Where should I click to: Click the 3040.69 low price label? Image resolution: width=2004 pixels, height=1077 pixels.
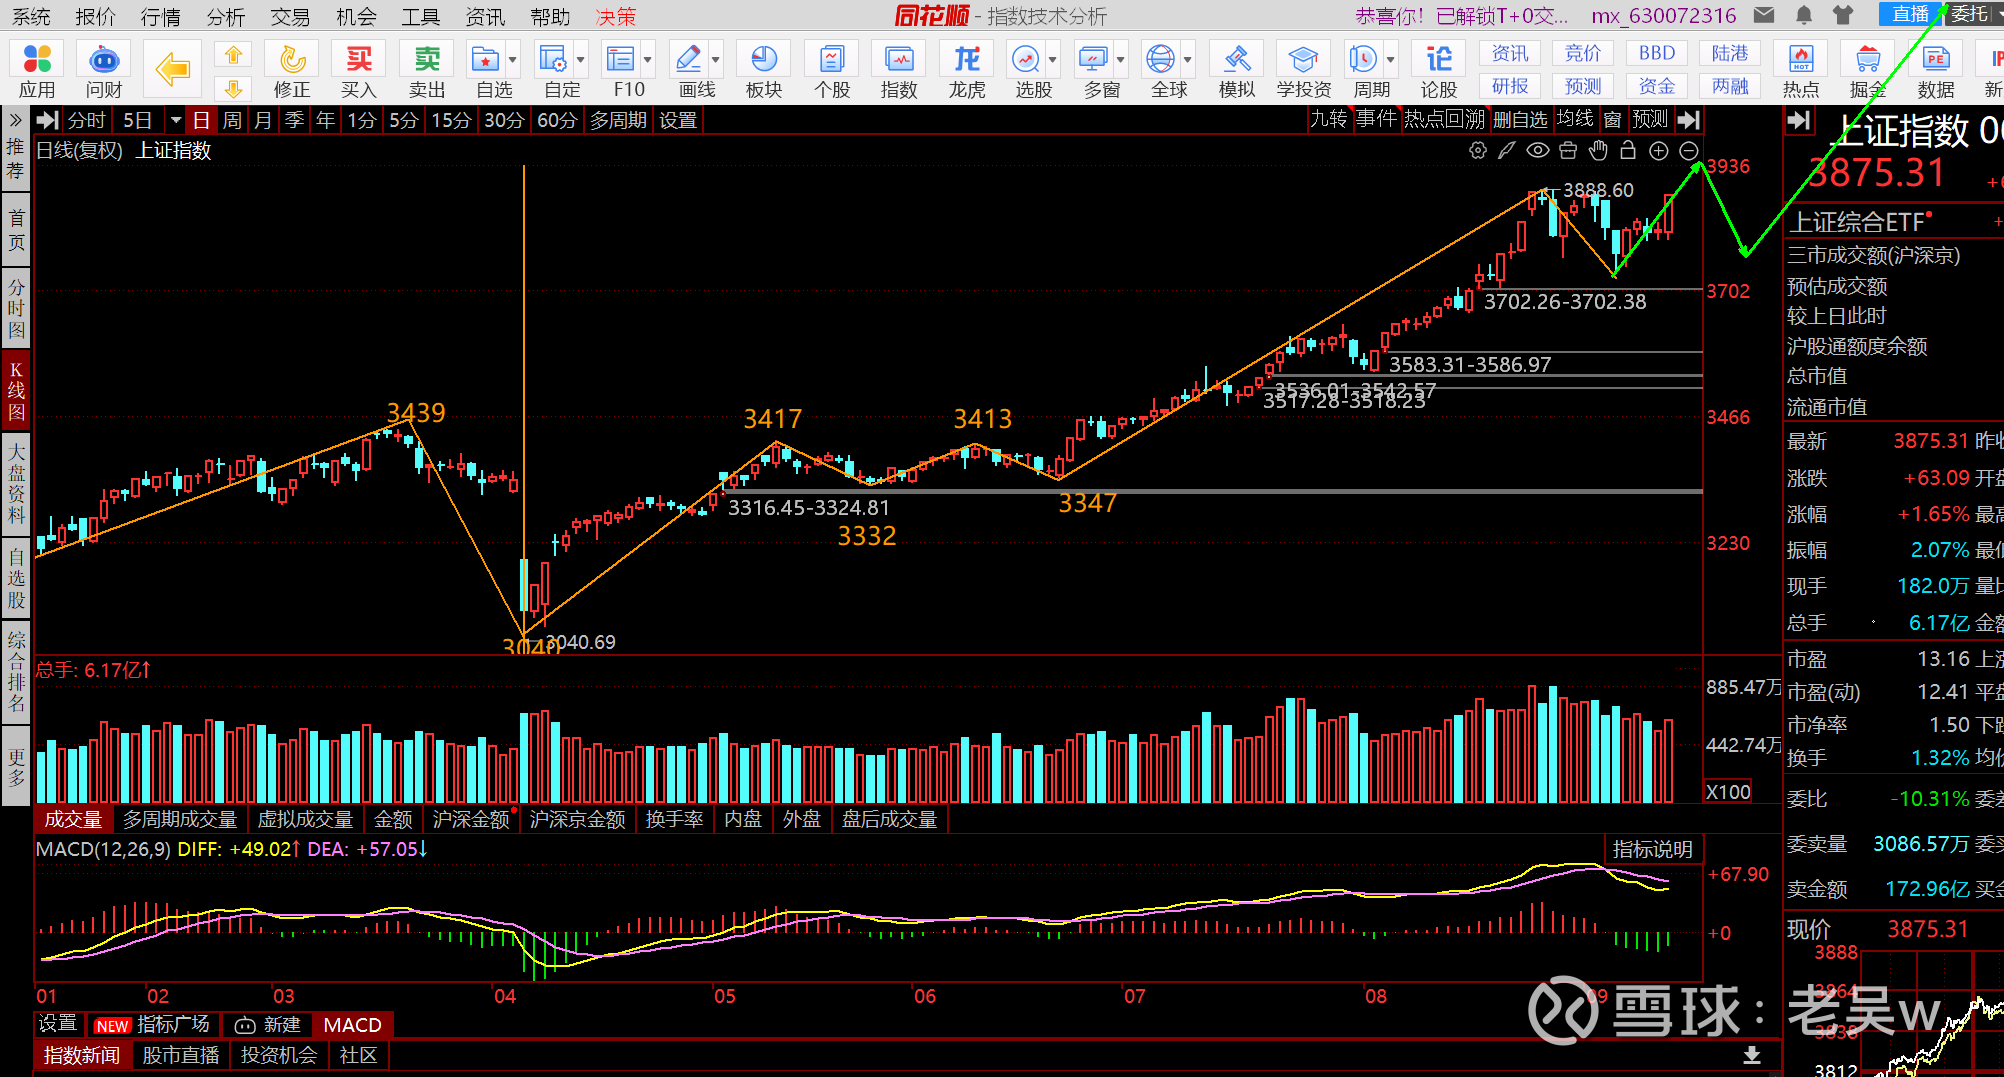click(580, 642)
